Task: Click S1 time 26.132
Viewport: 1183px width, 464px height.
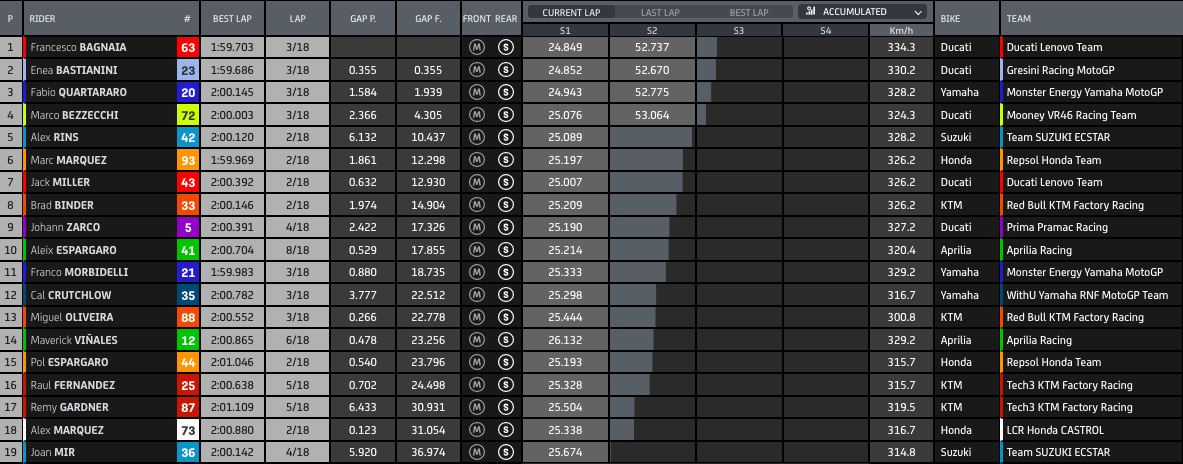Action: point(565,340)
